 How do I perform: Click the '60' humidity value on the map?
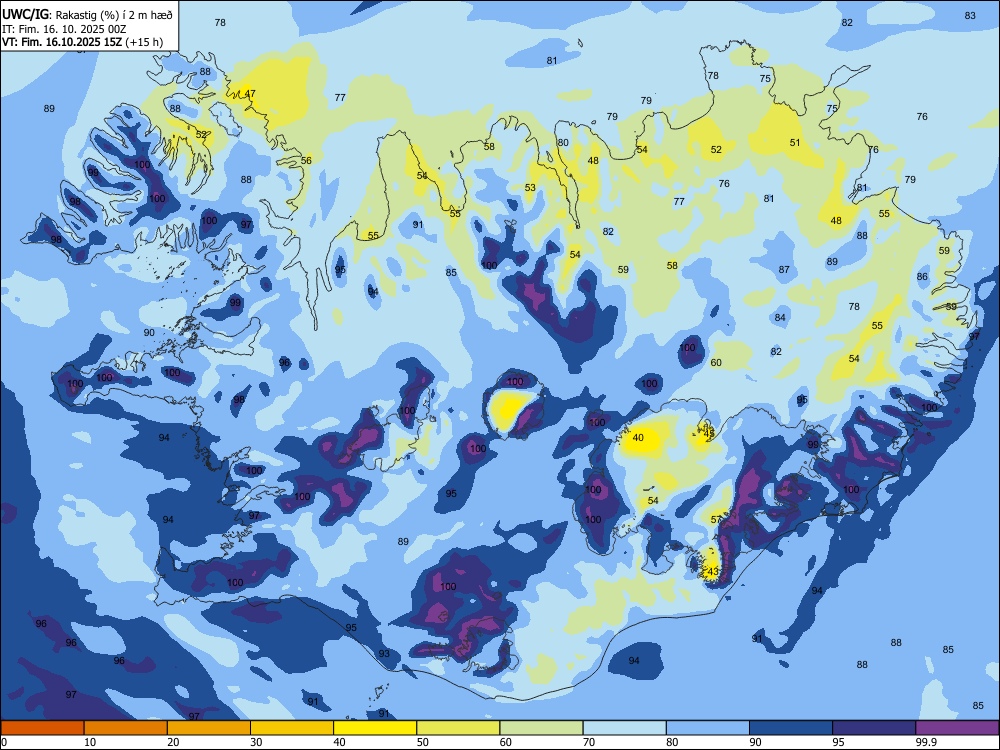click(x=716, y=362)
